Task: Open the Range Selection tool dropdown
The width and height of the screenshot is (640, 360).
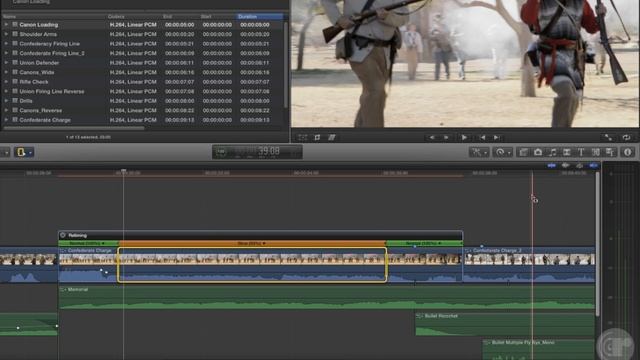Action: point(24,152)
